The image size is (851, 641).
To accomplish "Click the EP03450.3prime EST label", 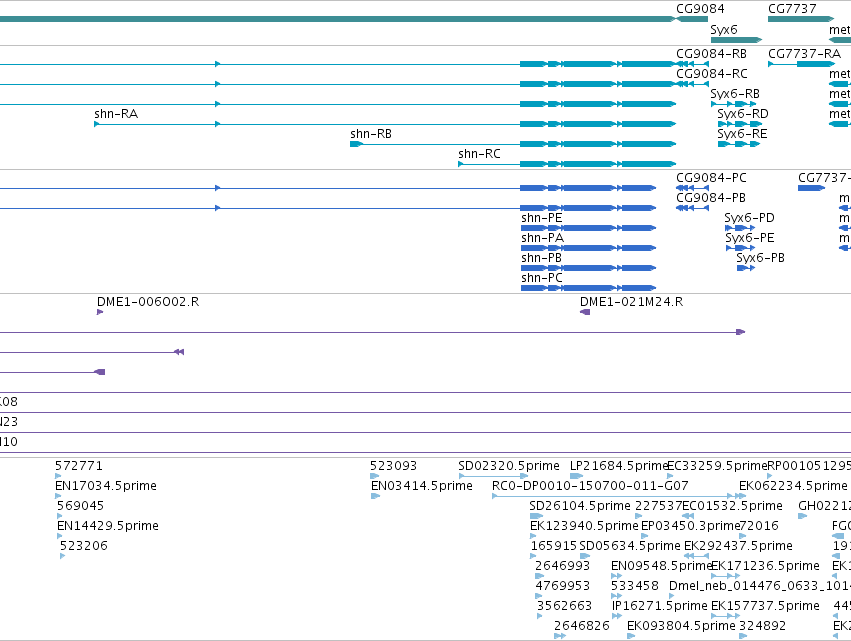I will [690, 526].
